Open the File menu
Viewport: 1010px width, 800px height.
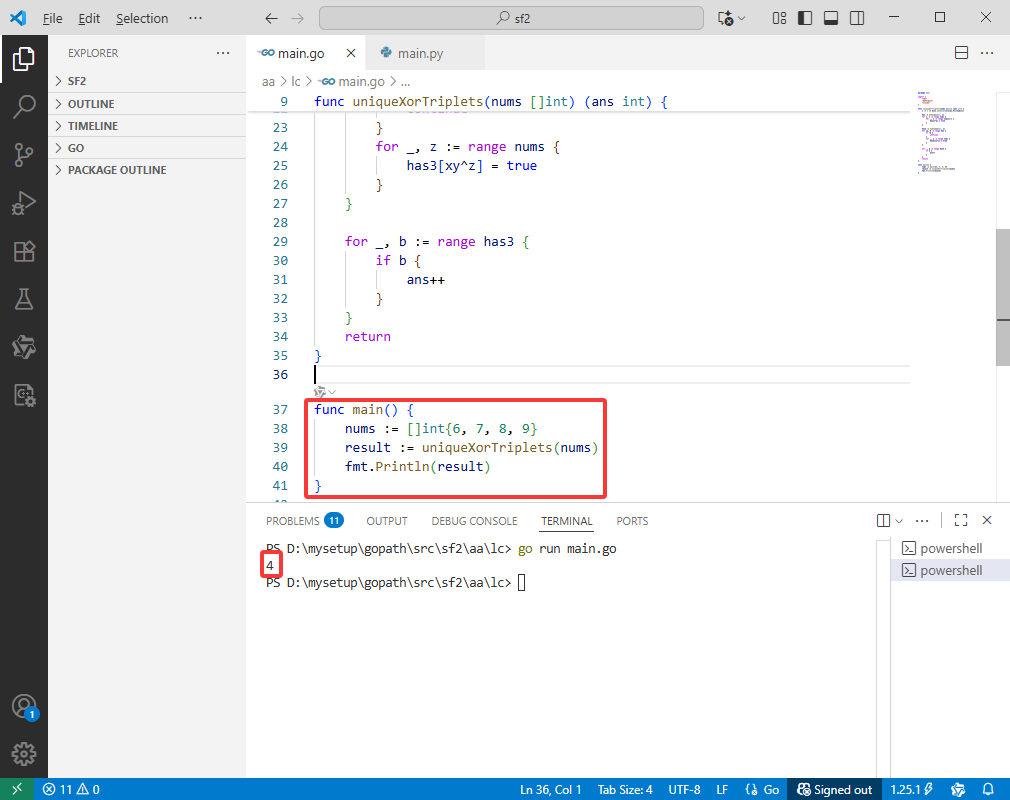pos(52,19)
